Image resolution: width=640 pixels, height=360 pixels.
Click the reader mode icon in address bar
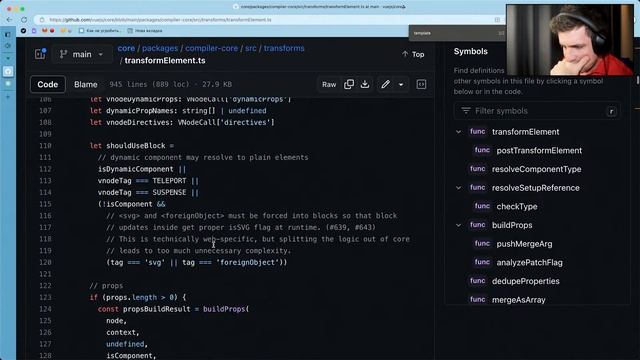(497, 20)
